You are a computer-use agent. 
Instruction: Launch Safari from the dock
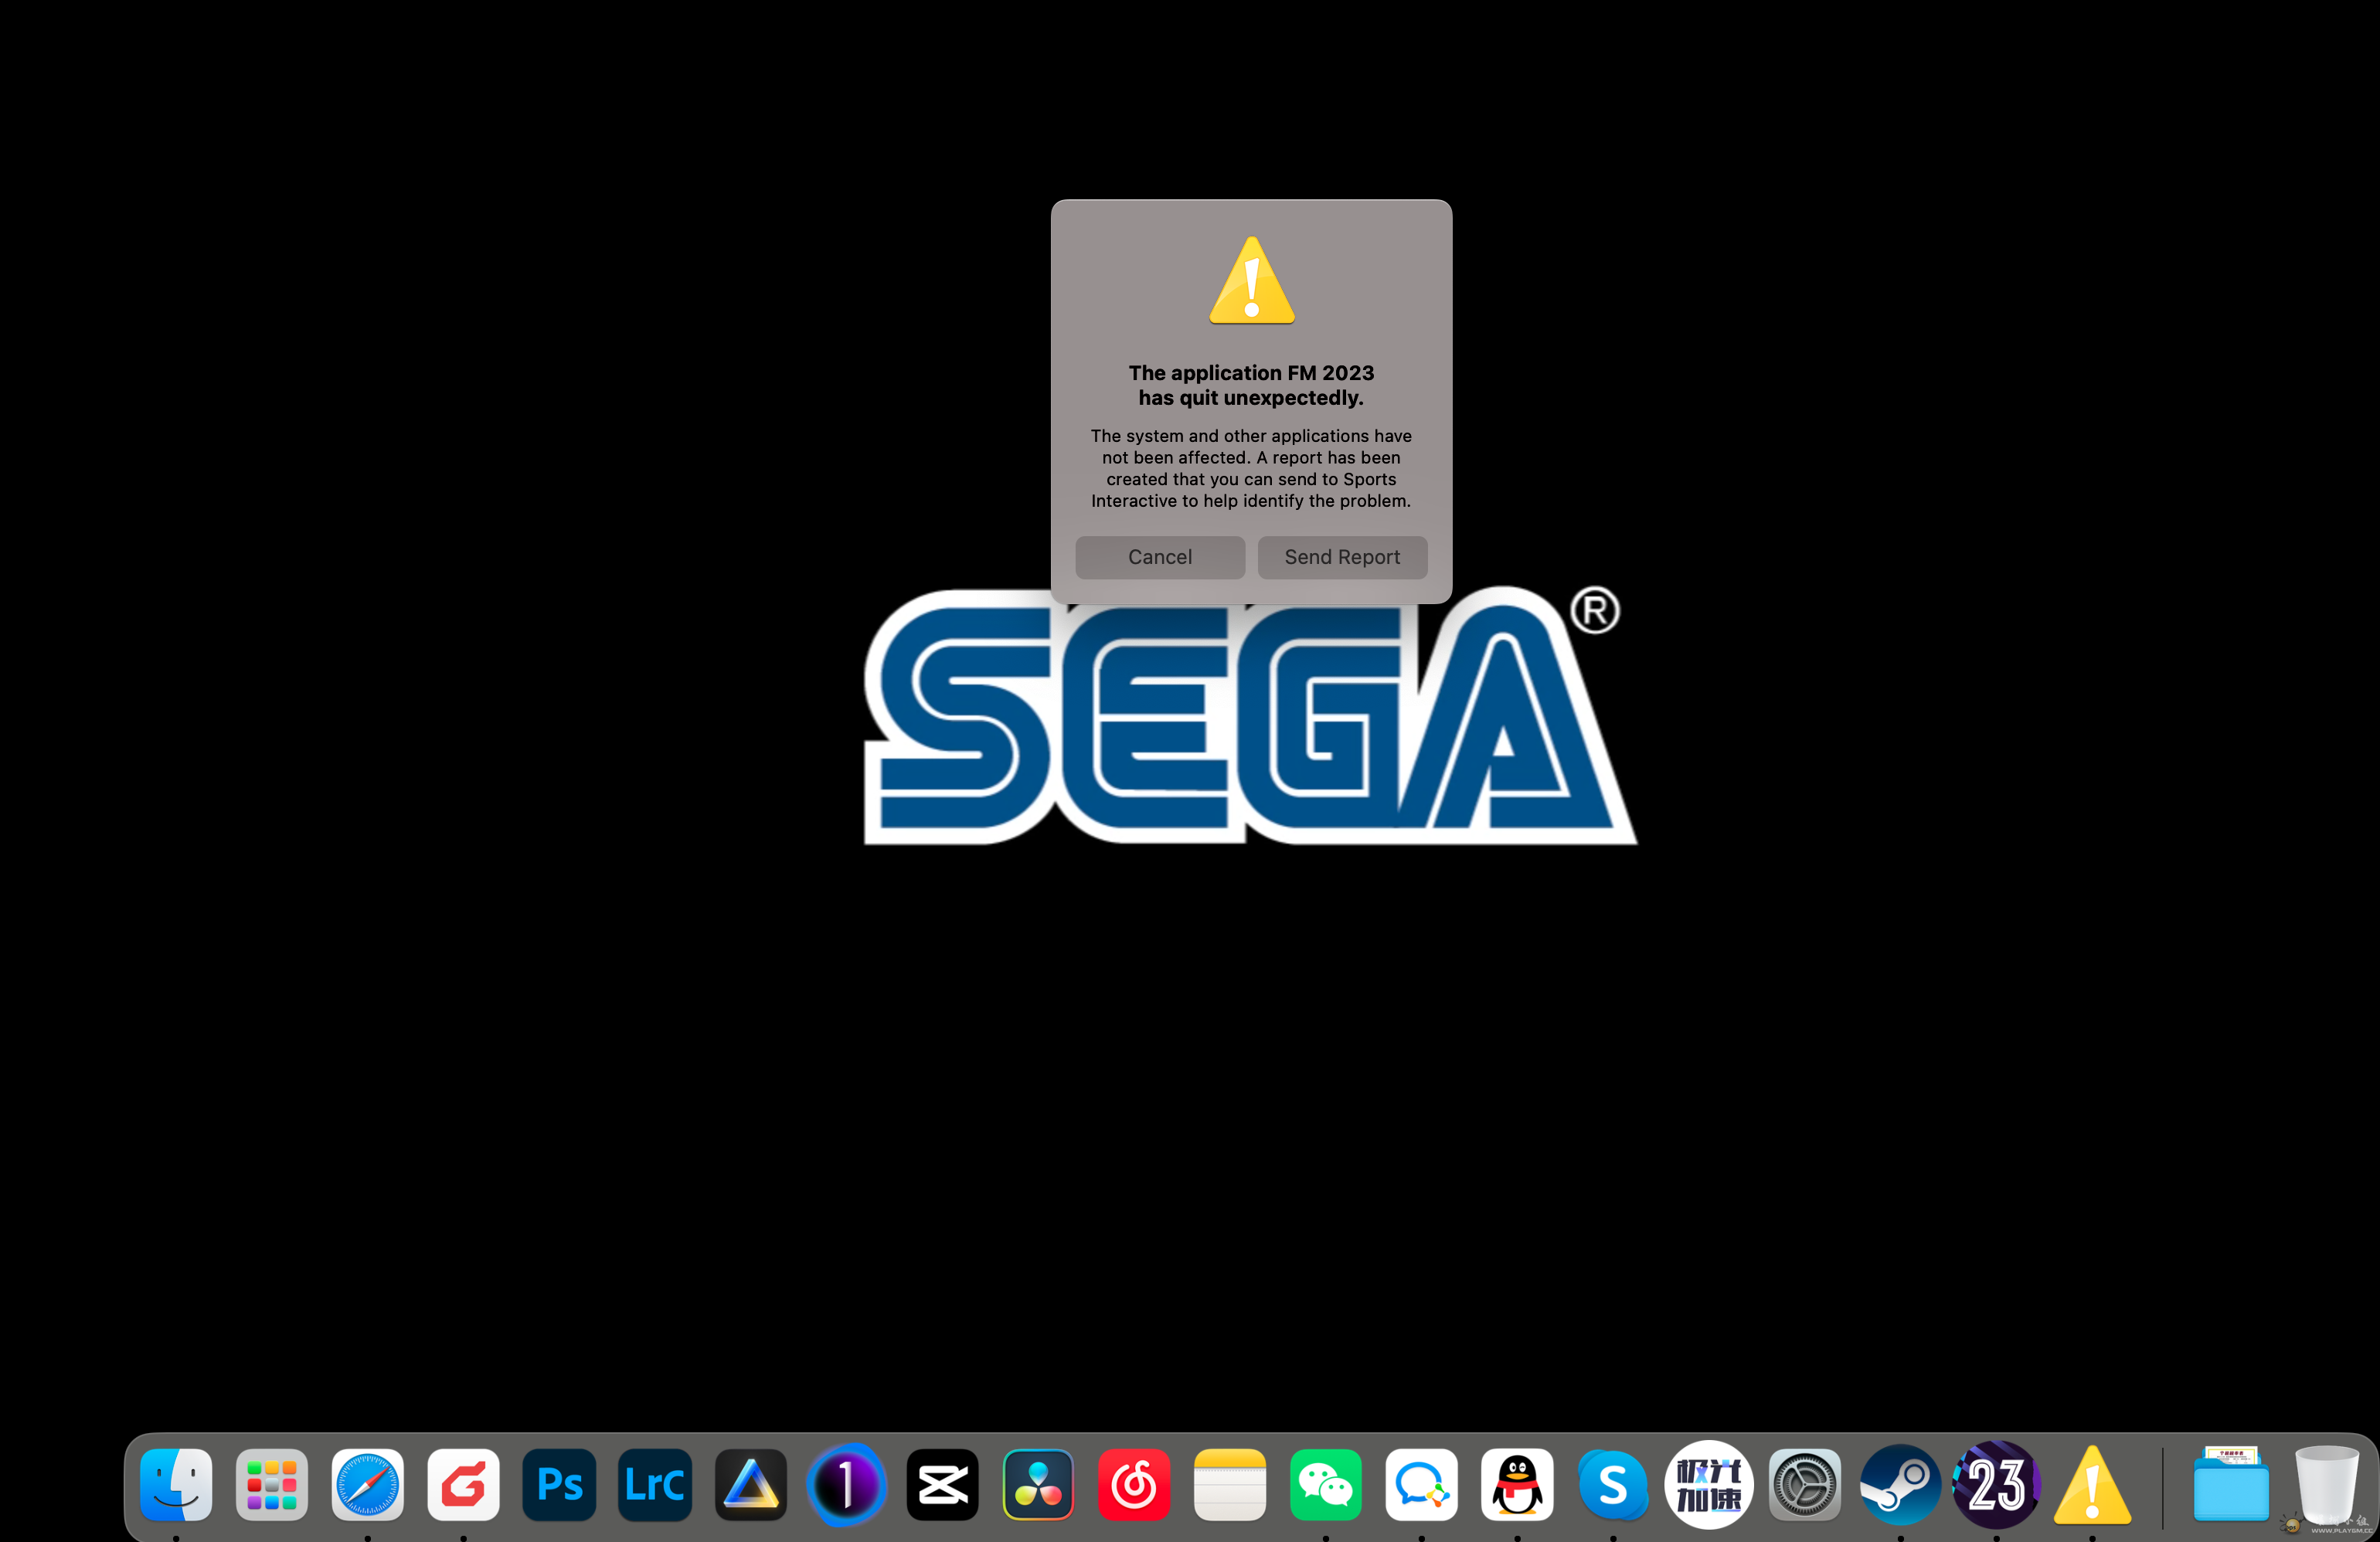click(x=368, y=1484)
